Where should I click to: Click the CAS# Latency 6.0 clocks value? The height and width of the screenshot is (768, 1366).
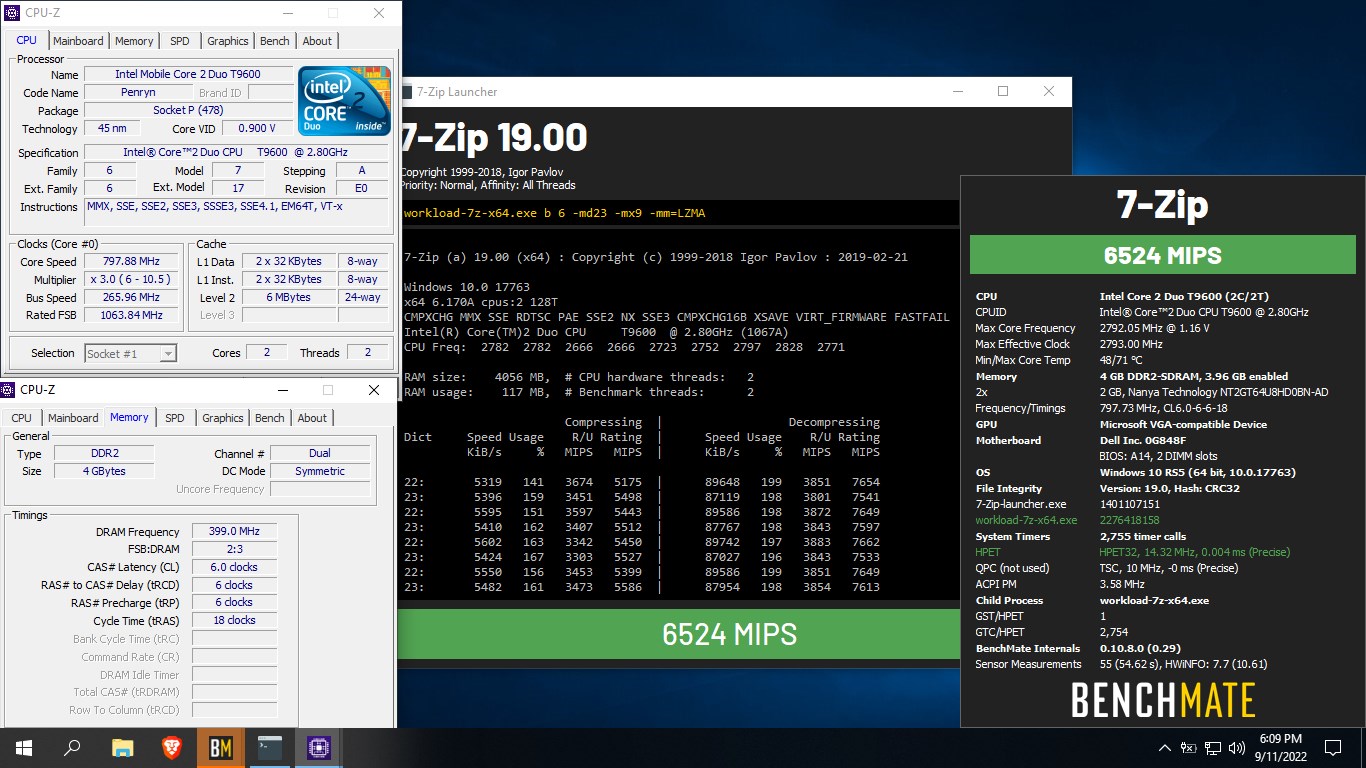coord(234,567)
